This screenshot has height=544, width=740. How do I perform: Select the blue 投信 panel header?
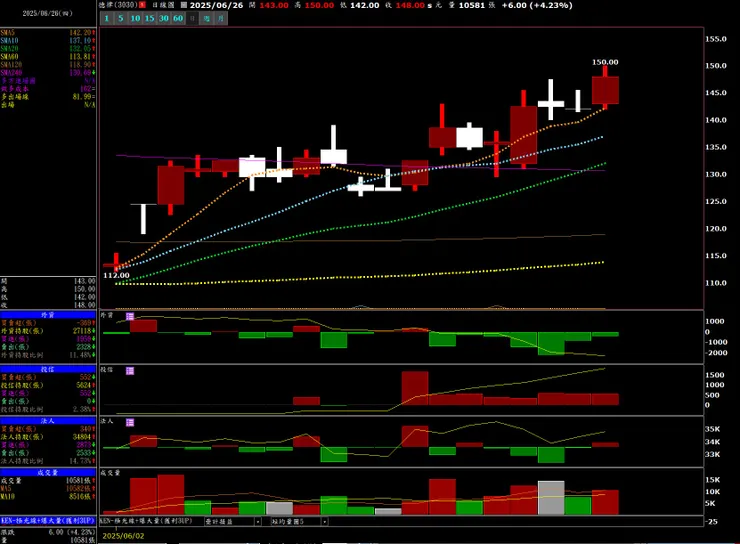tap(48, 369)
